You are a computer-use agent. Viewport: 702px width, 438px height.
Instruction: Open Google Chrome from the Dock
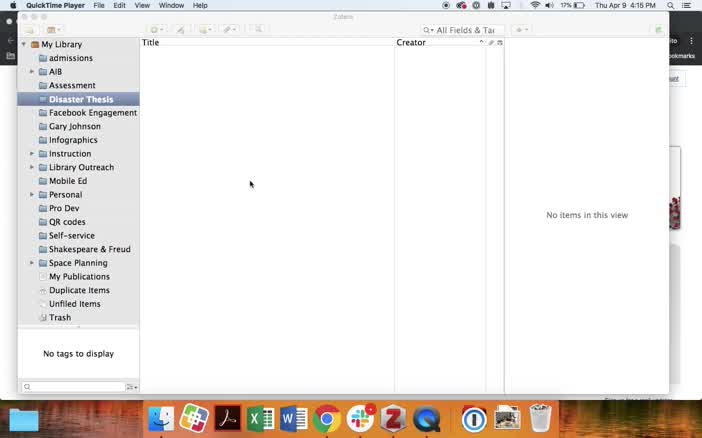click(x=327, y=419)
